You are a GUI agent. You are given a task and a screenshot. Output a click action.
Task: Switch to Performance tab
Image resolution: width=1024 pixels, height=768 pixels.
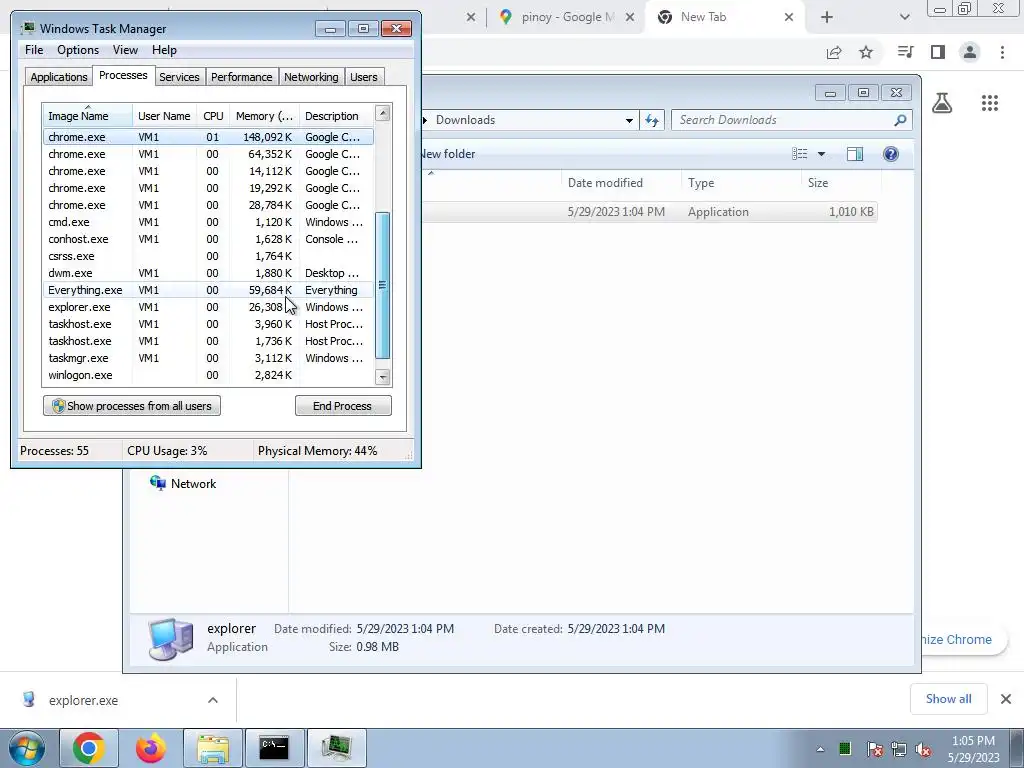point(241,77)
